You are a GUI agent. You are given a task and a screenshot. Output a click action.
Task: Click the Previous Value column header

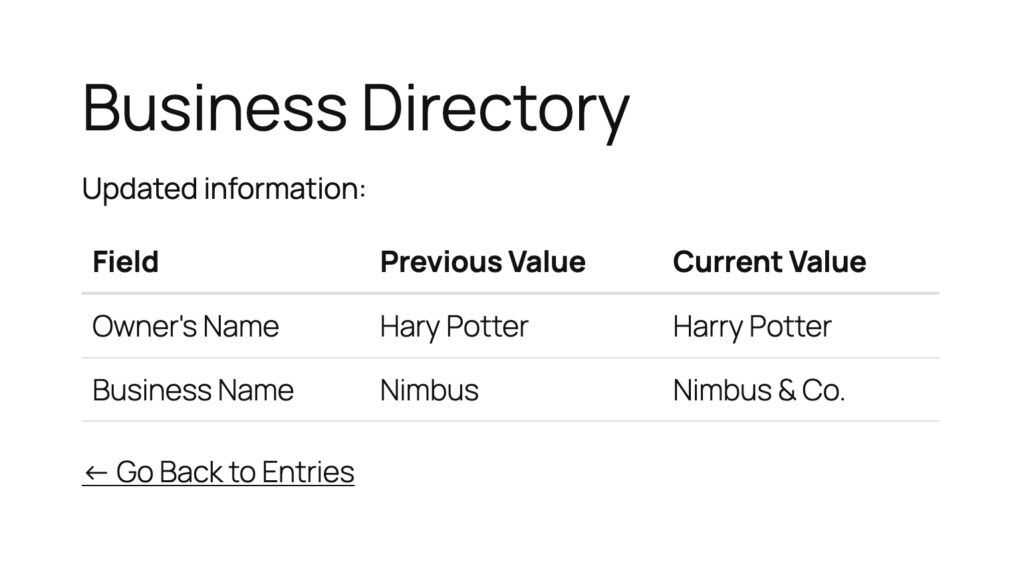(483, 262)
